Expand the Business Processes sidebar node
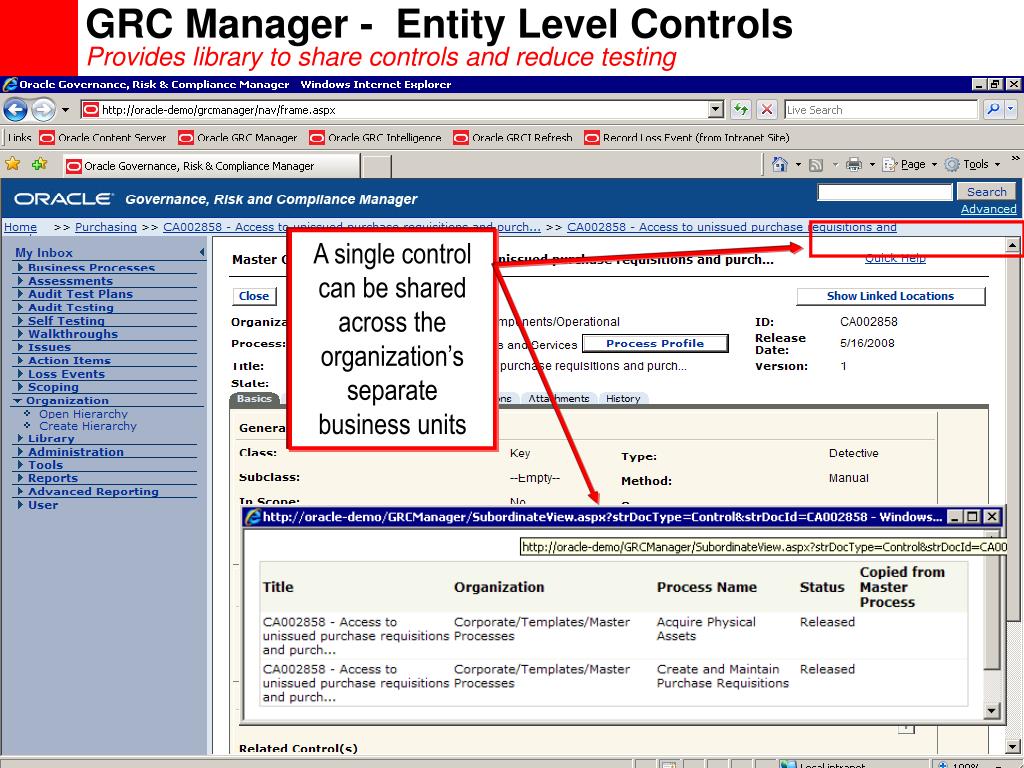The width and height of the screenshot is (1024, 768). 20,267
